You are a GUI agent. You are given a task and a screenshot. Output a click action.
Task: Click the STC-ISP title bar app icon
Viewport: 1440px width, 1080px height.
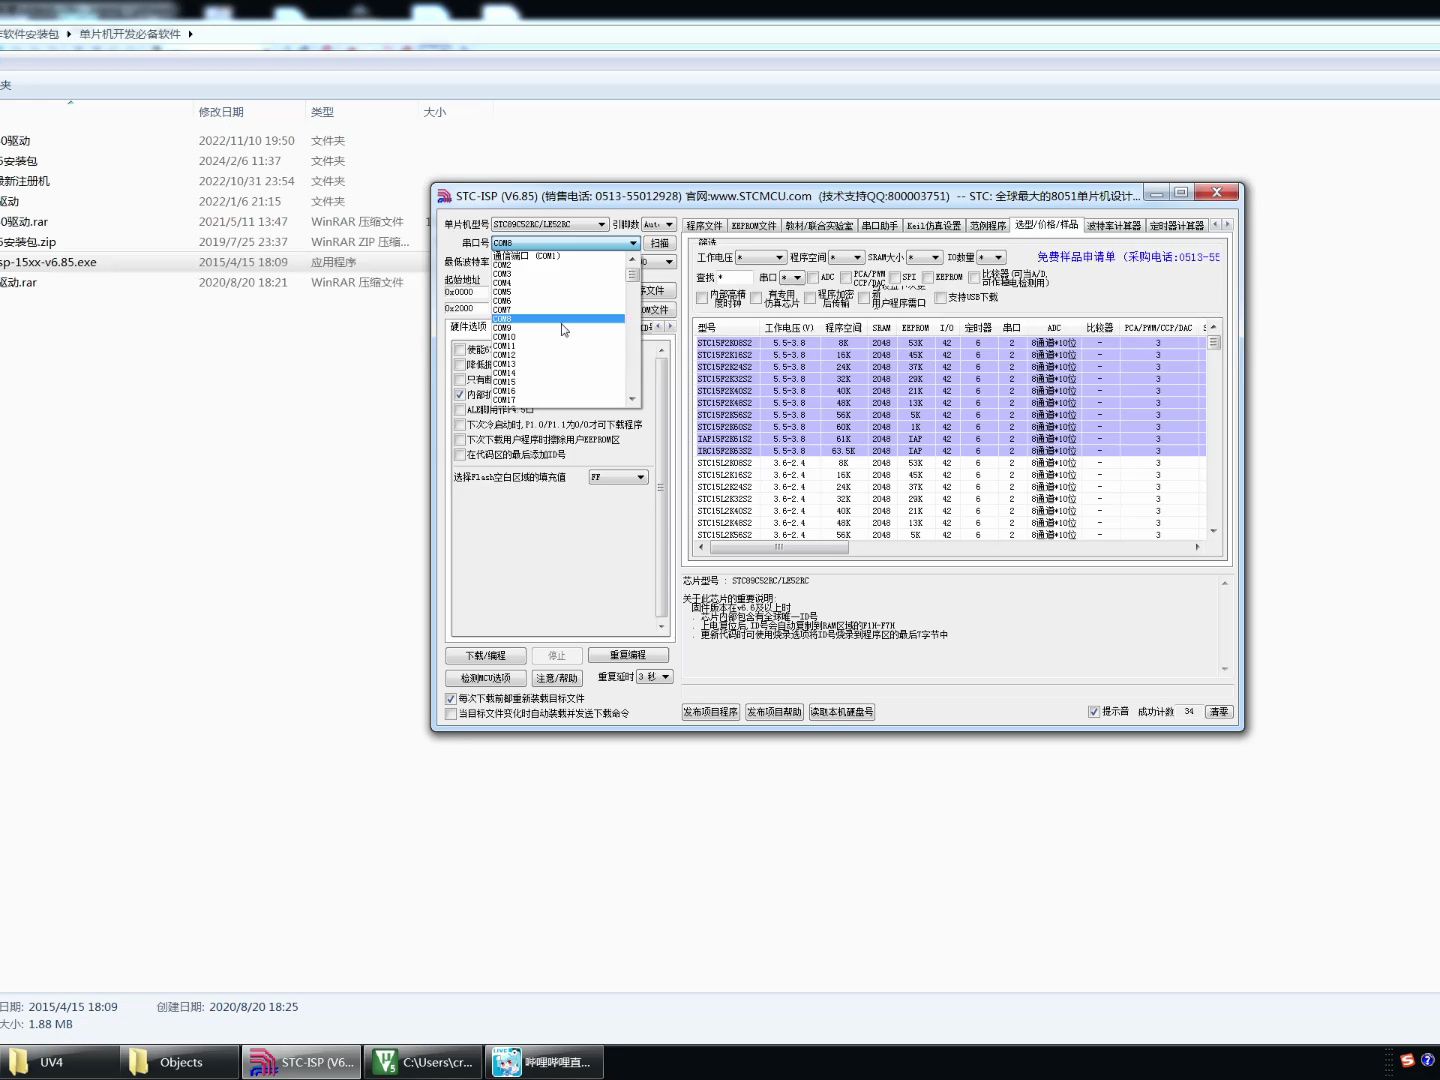[445, 196]
